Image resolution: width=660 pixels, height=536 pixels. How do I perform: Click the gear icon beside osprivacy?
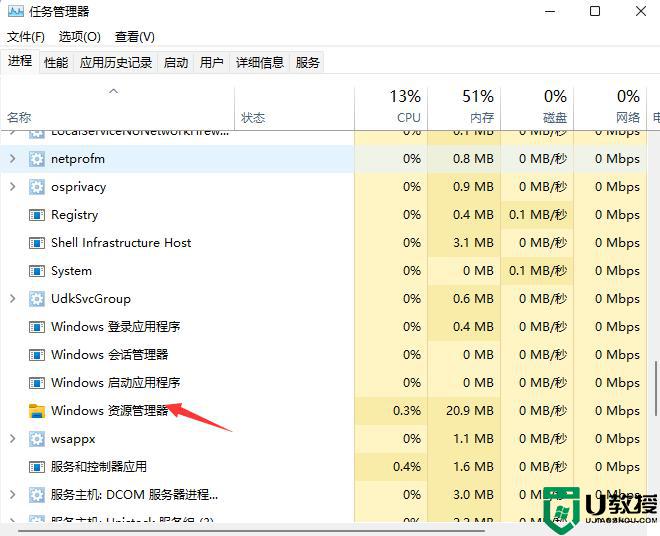(x=37, y=187)
